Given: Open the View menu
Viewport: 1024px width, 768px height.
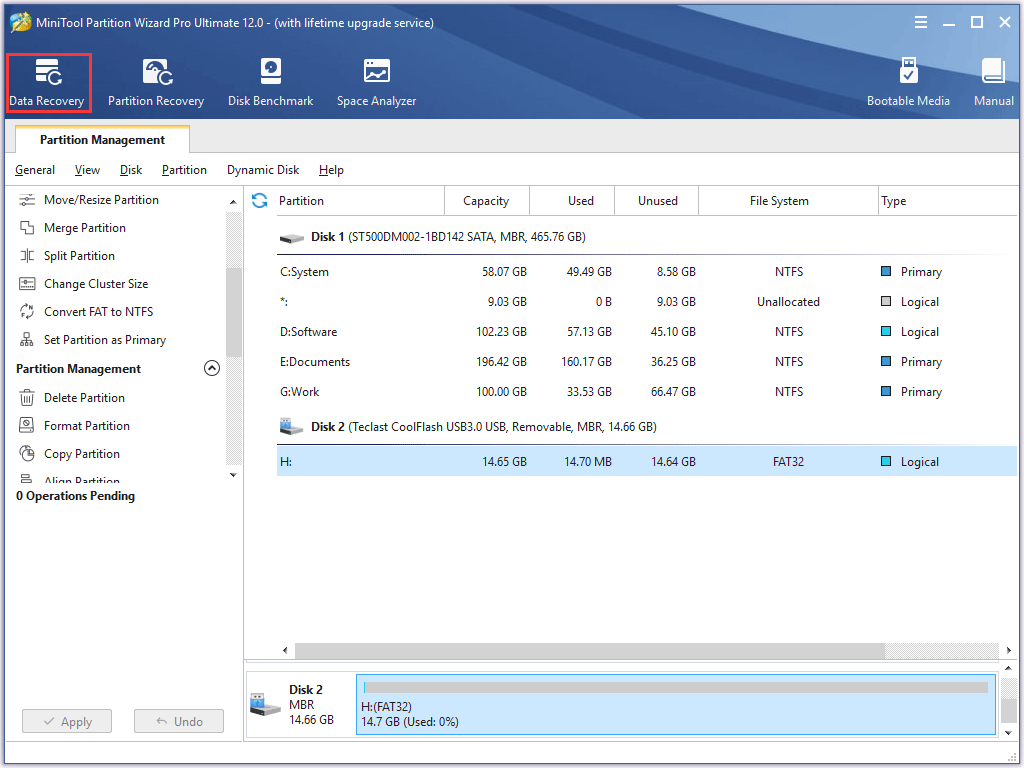Looking at the screenshot, I should tap(88, 170).
